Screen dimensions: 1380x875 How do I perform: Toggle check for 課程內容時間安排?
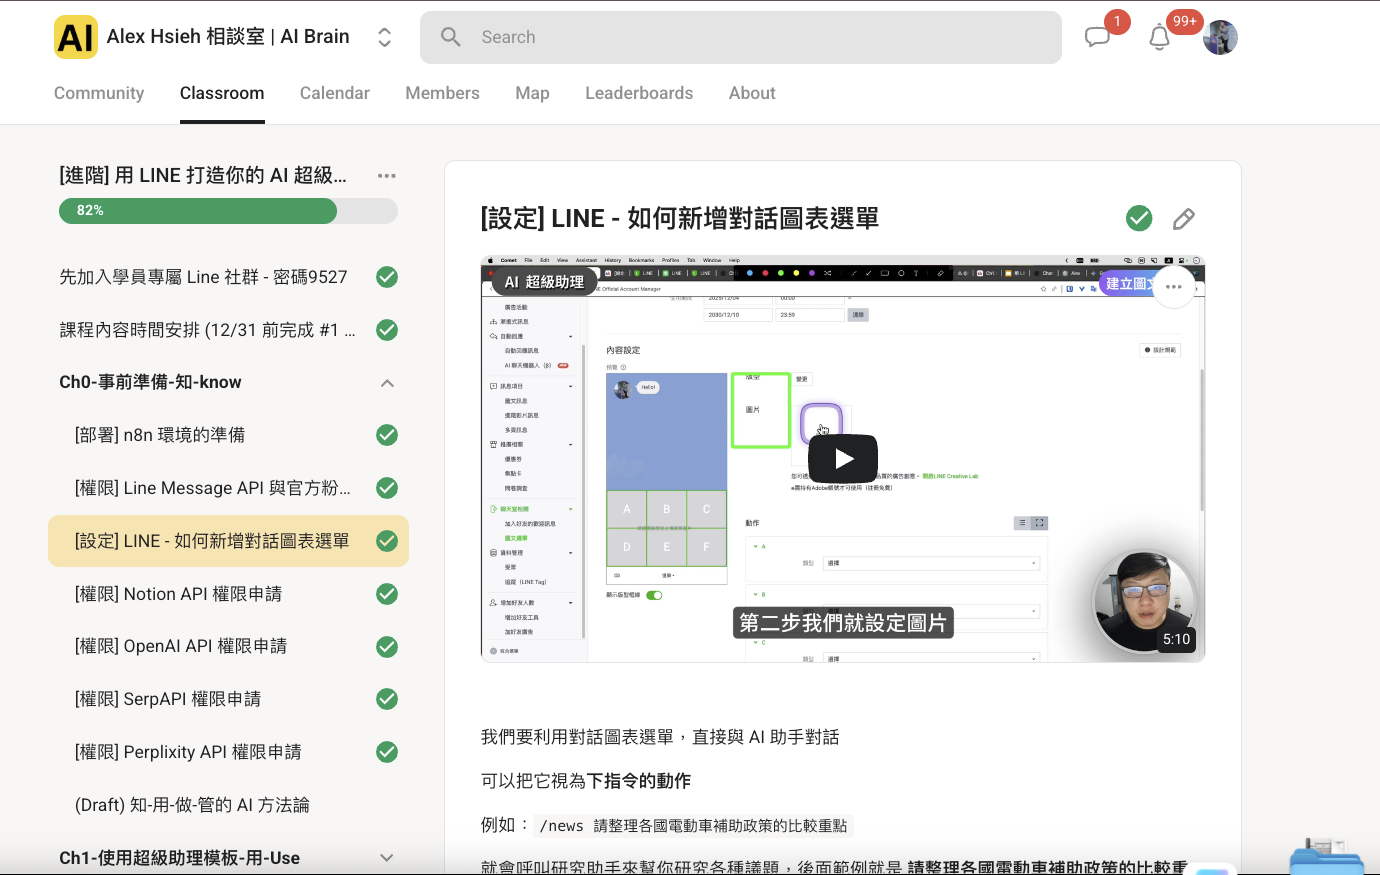387,330
